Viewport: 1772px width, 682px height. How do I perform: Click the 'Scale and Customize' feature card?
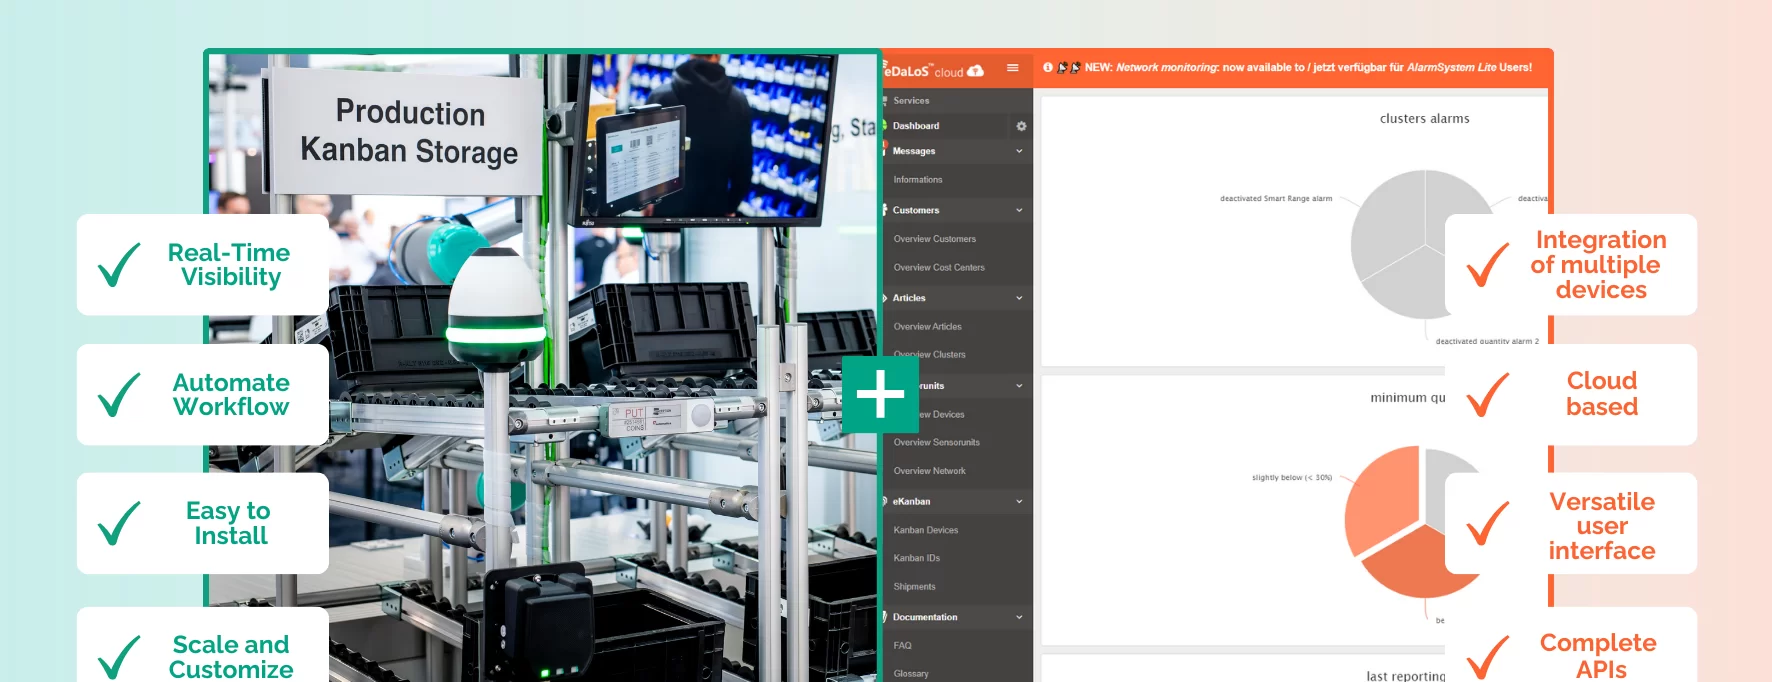click(203, 645)
